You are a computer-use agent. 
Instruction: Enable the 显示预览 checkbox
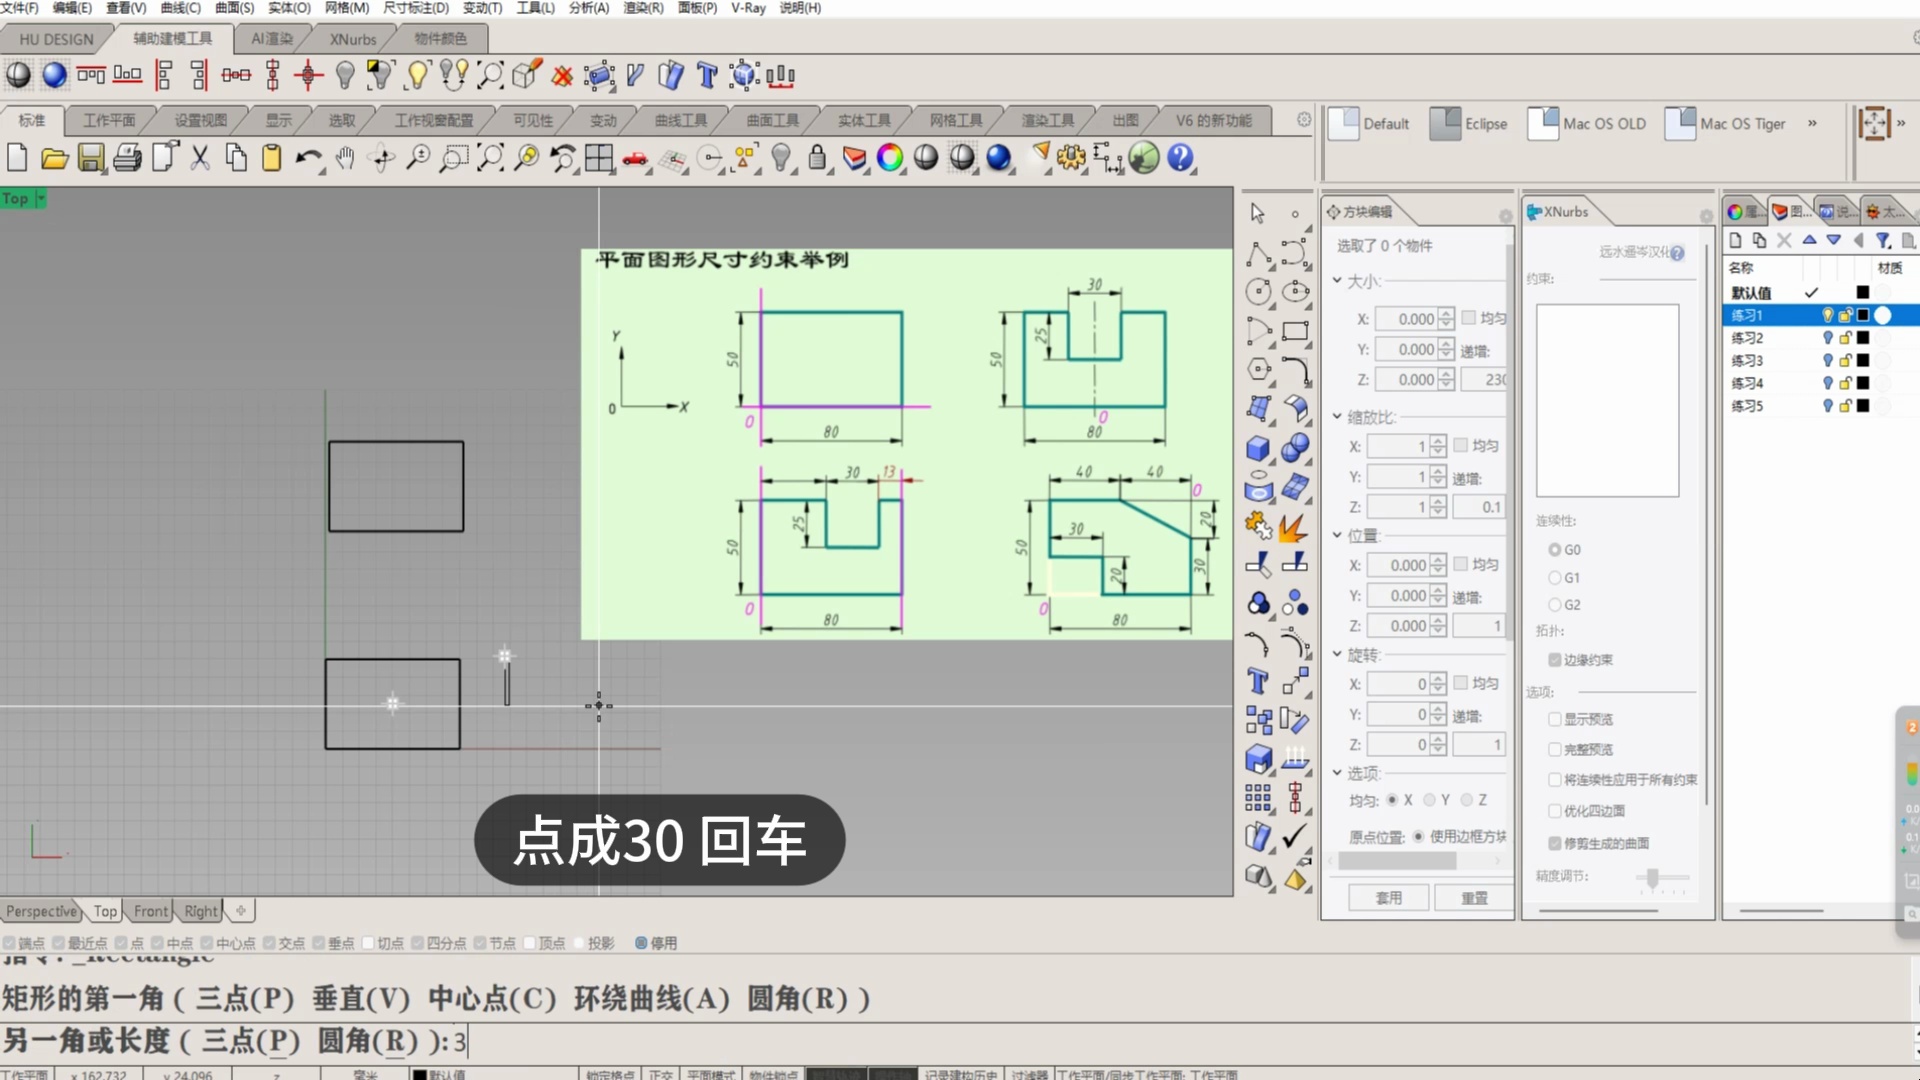[x=1554, y=719]
